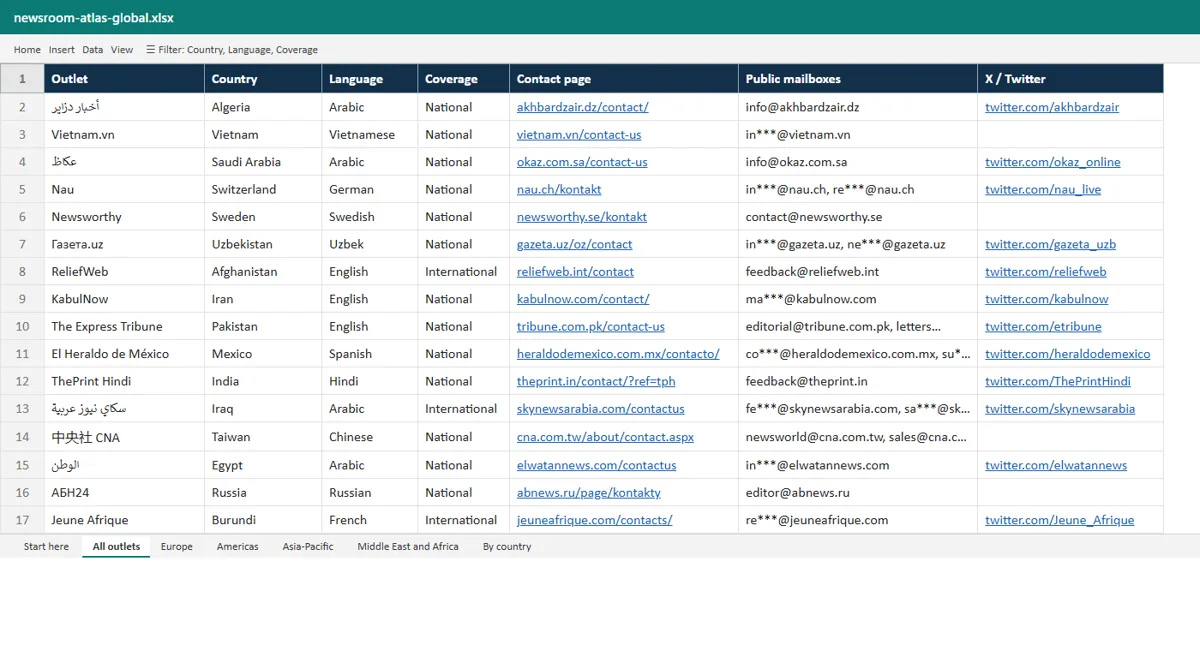
Task: Open the Home menu
Action: [x=27, y=49]
